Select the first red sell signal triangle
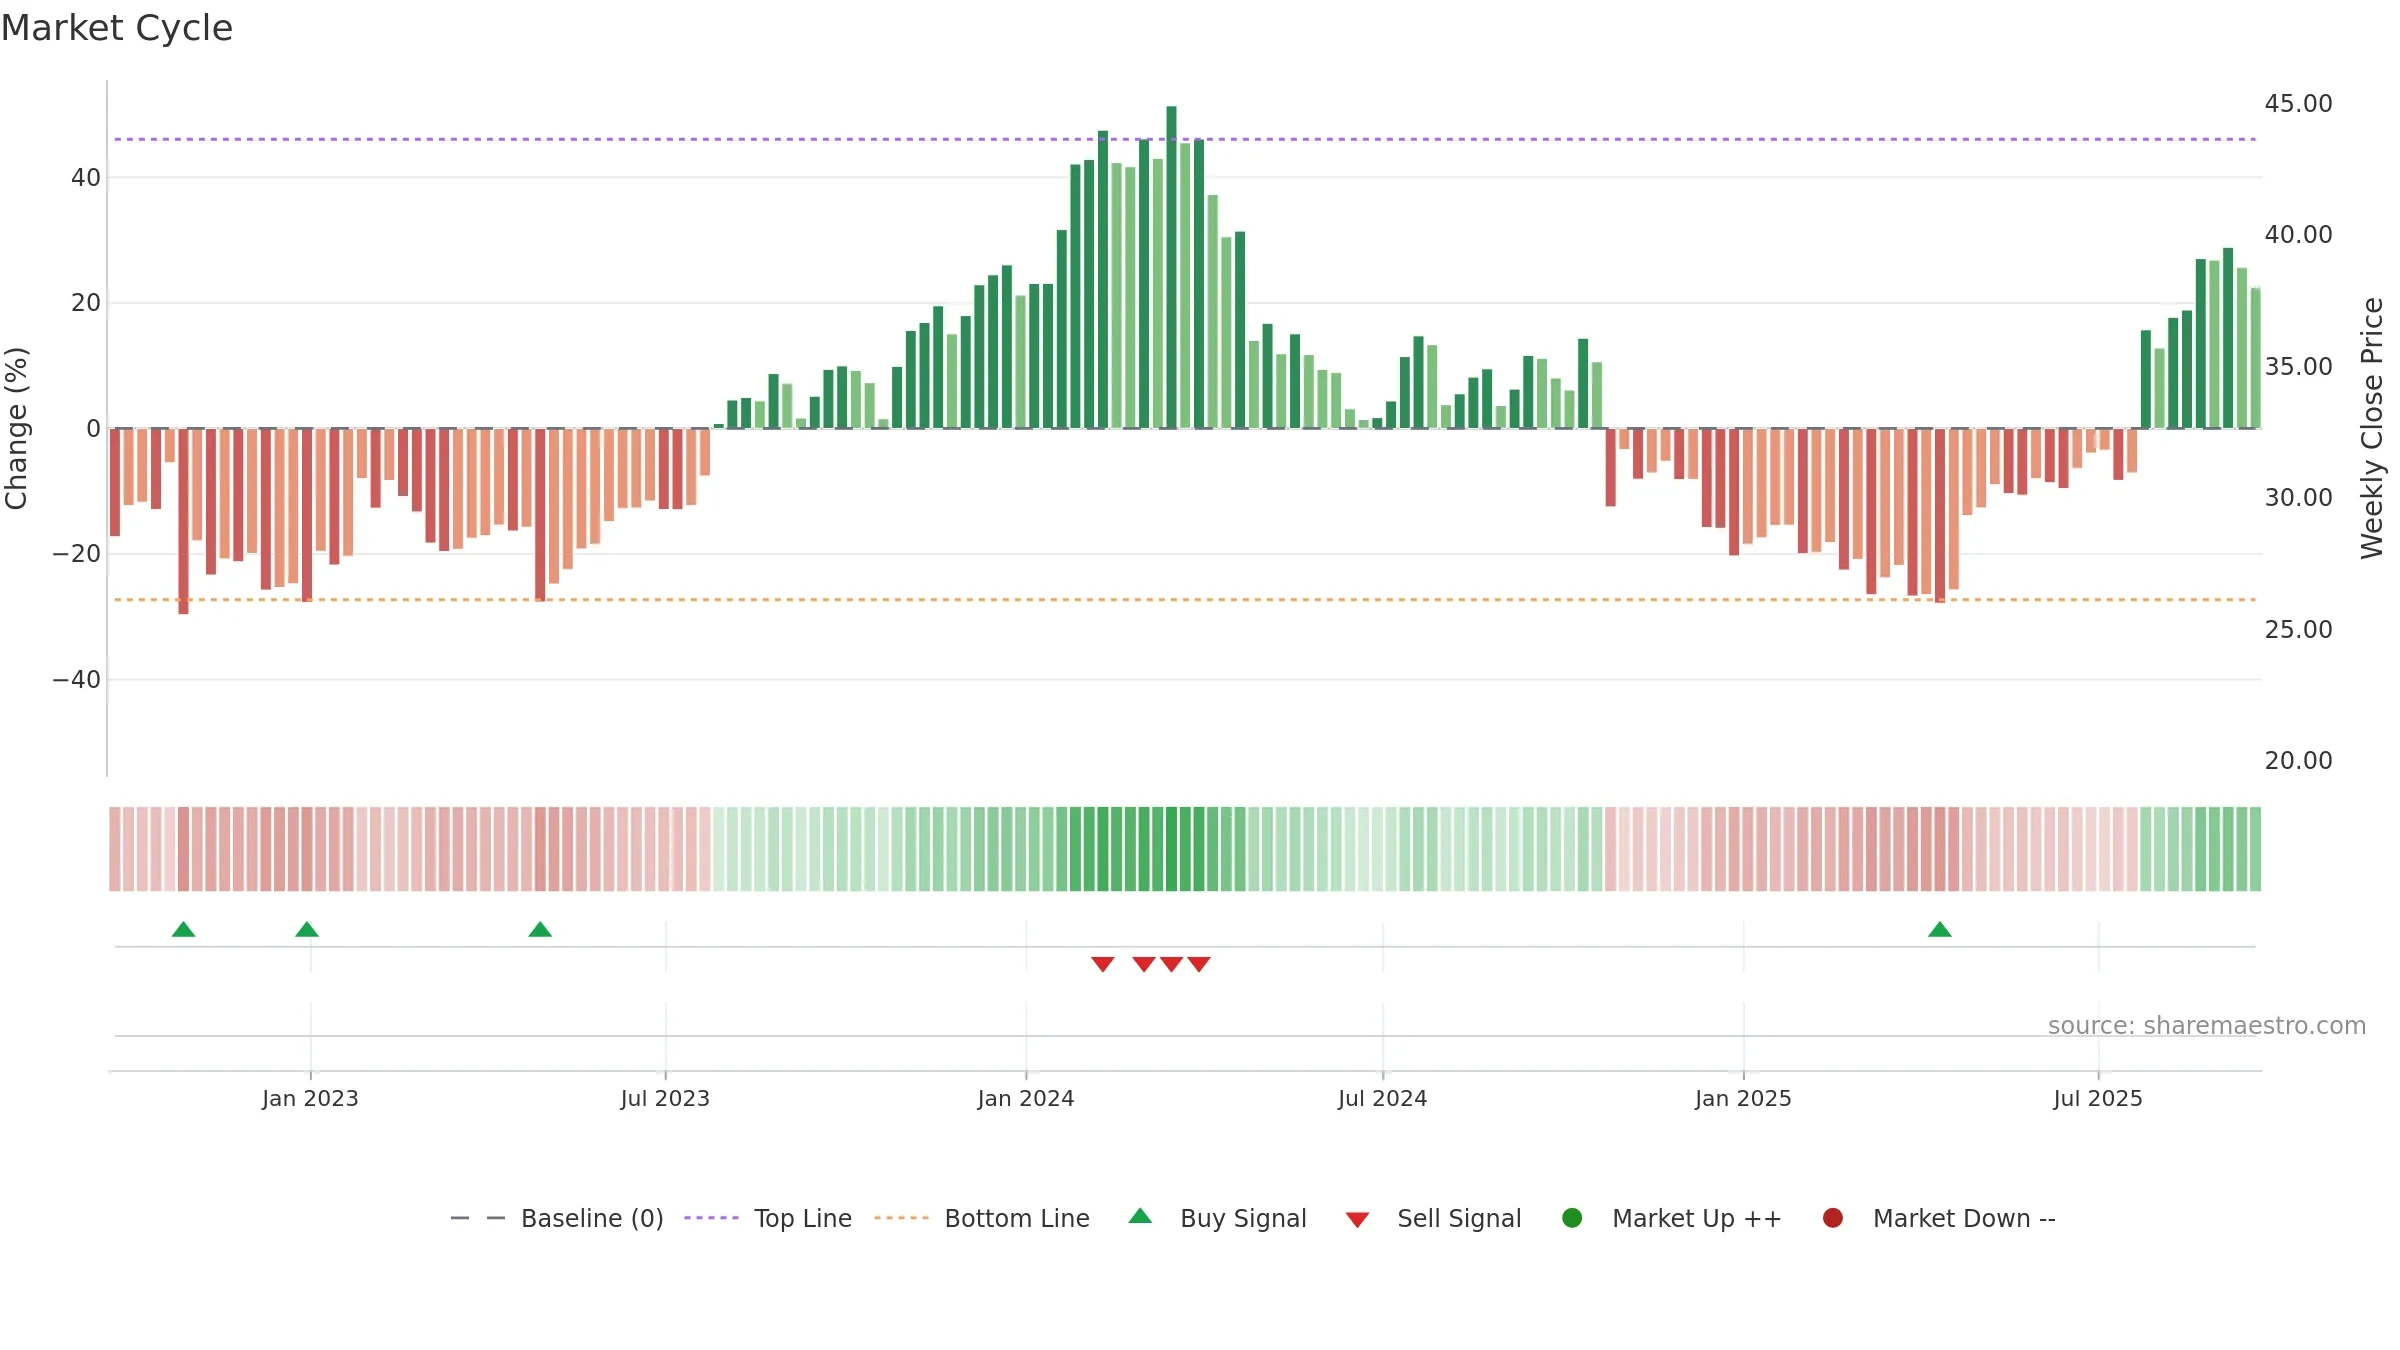 tap(1103, 964)
